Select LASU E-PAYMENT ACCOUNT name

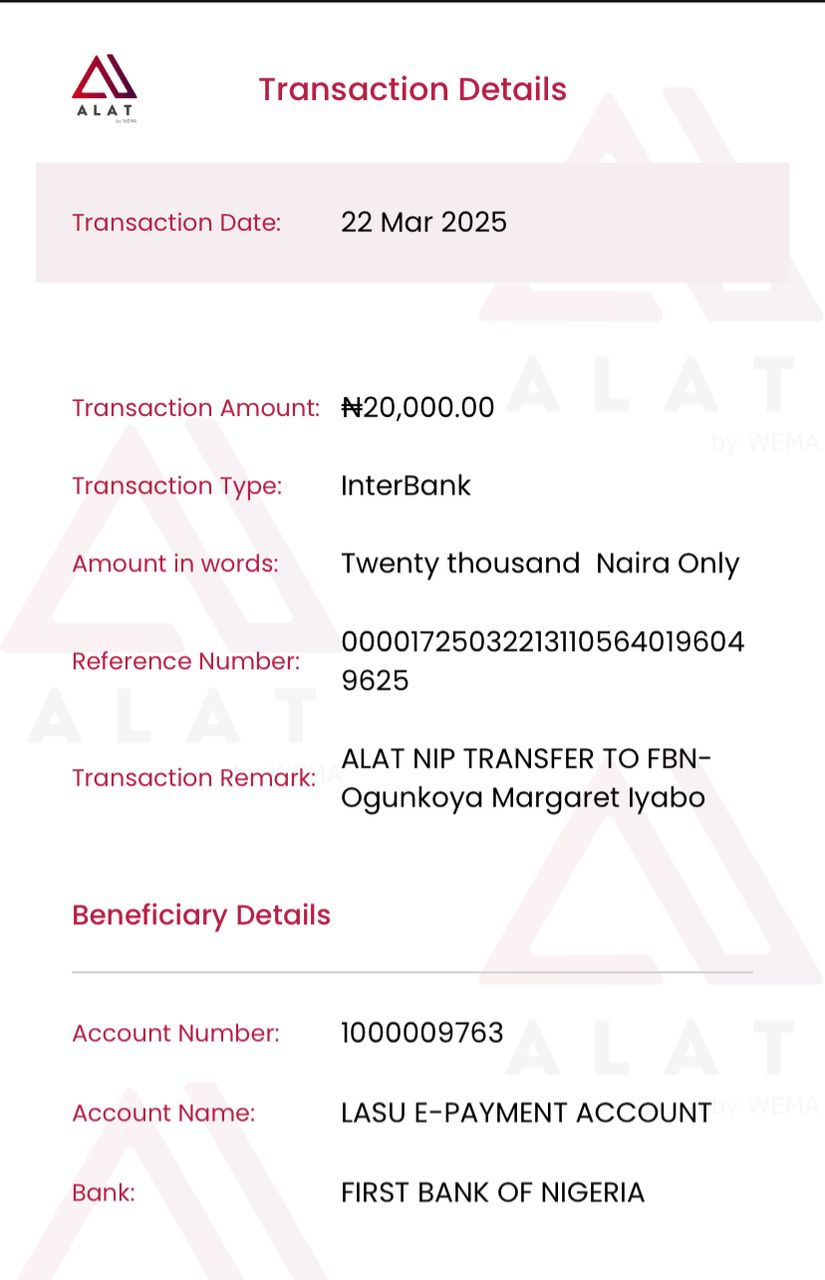tap(526, 1112)
